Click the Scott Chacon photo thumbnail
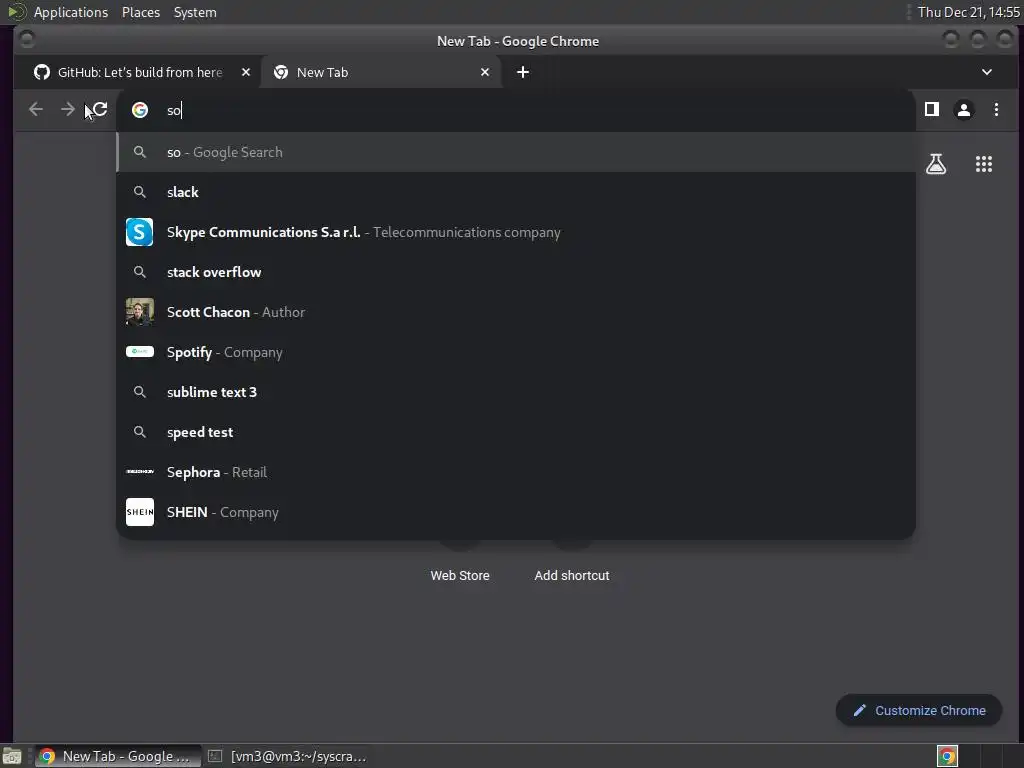 click(x=140, y=312)
